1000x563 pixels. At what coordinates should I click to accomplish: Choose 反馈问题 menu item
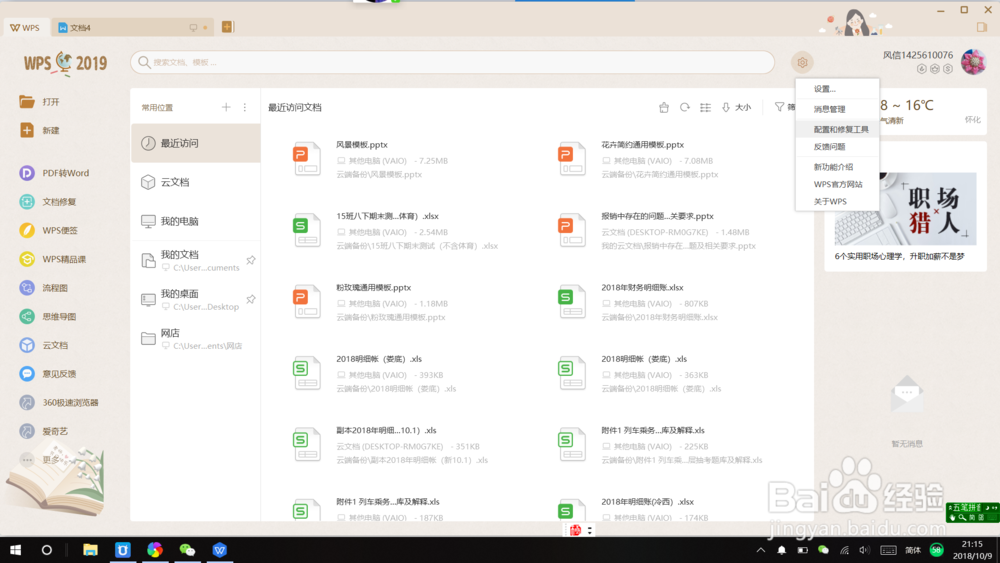click(837, 147)
